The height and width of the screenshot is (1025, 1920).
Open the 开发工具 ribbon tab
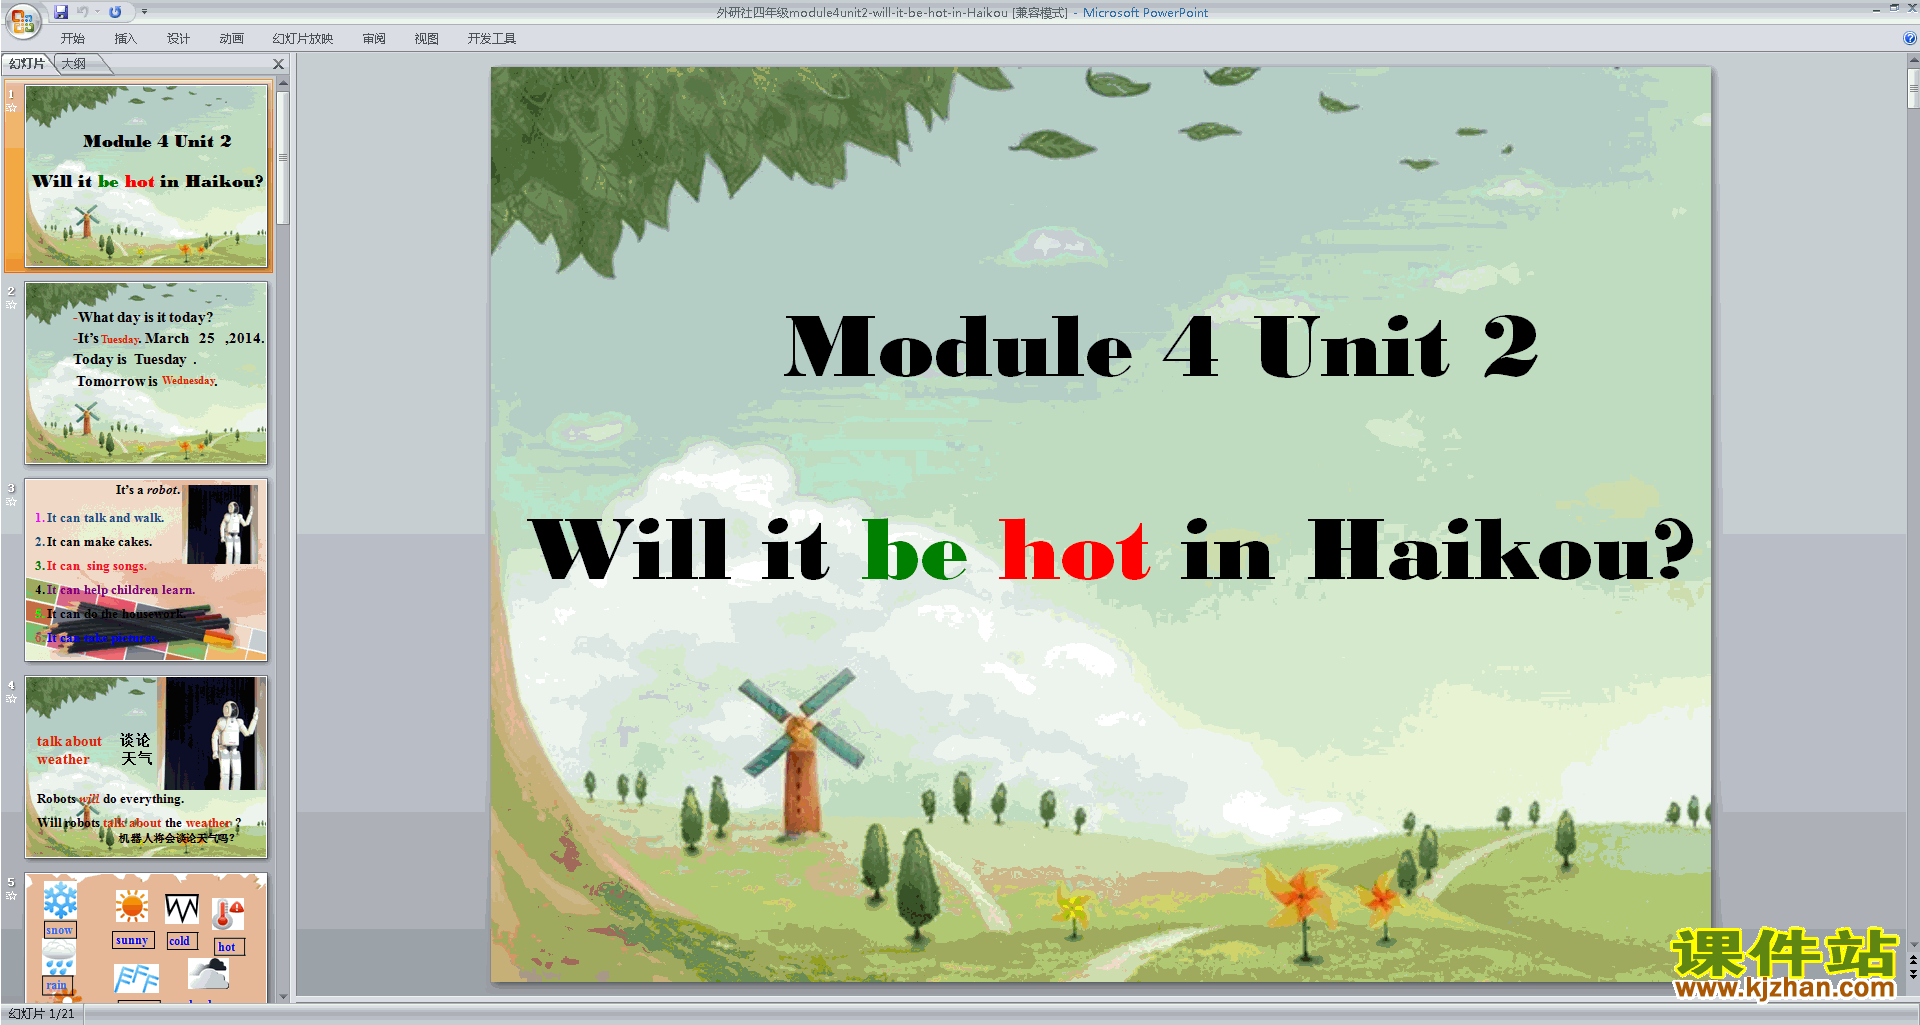[x=491, y=39]
